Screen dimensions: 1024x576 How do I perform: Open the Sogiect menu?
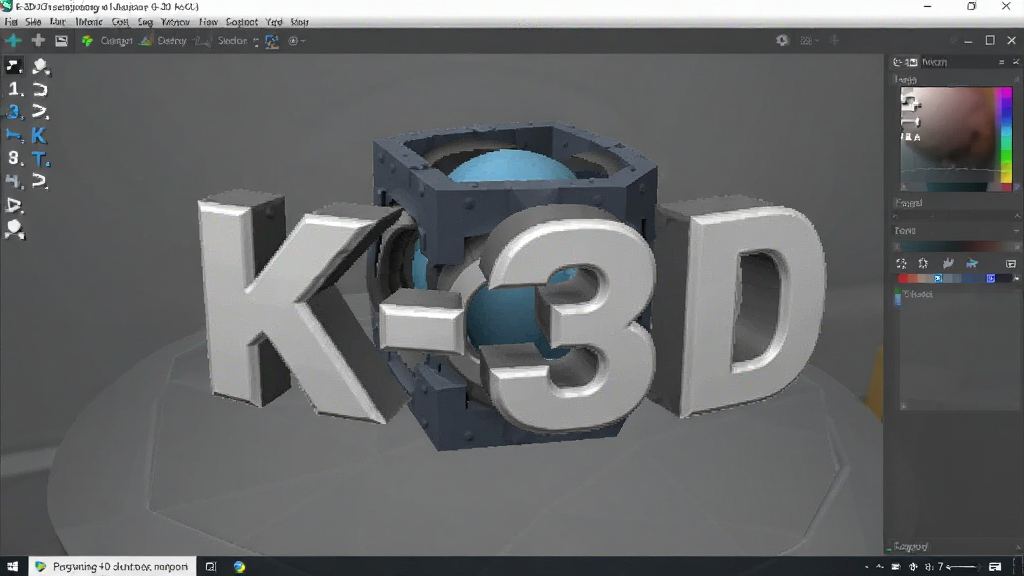pyautogui.click(x=242, y=22)
